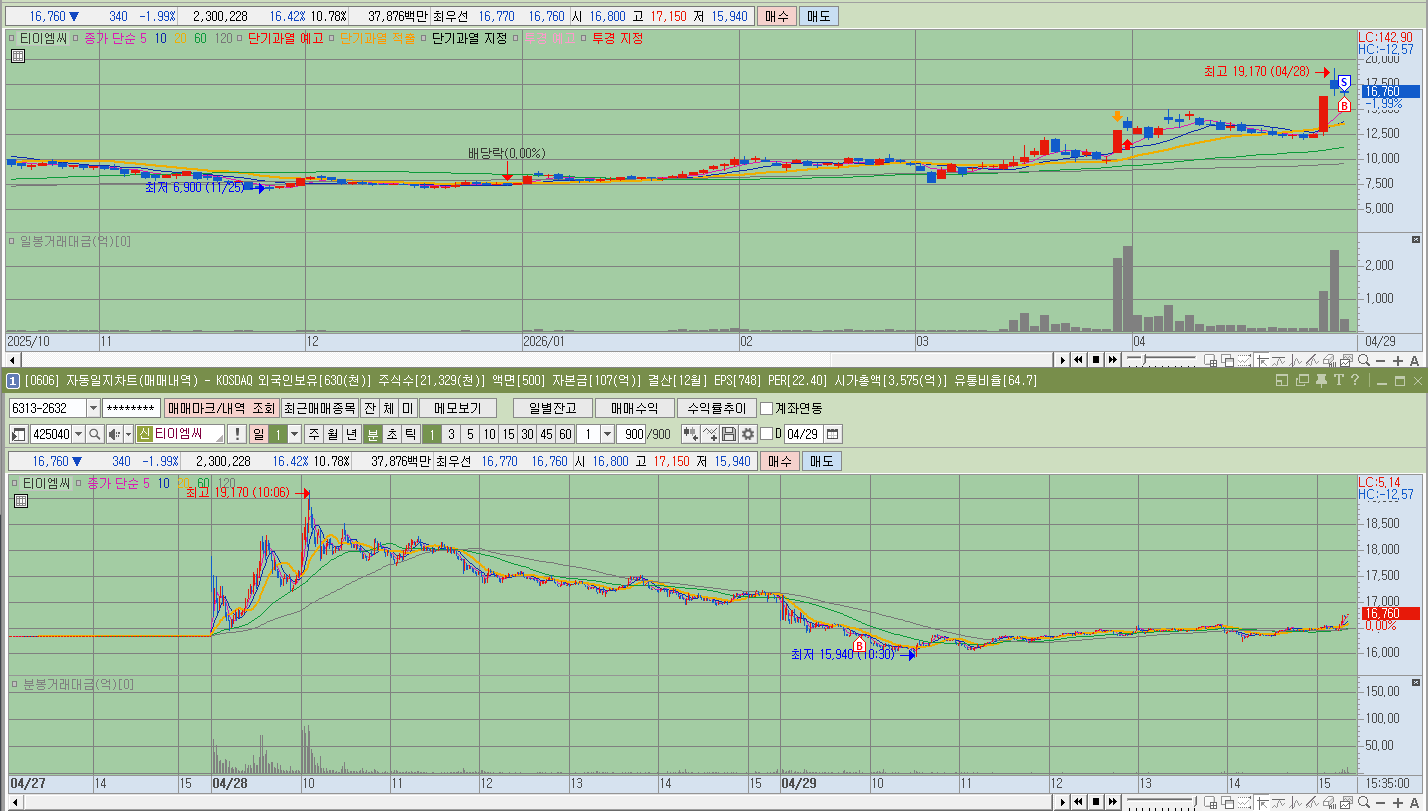Select the 분 minute chart toggle

[373, 434]
